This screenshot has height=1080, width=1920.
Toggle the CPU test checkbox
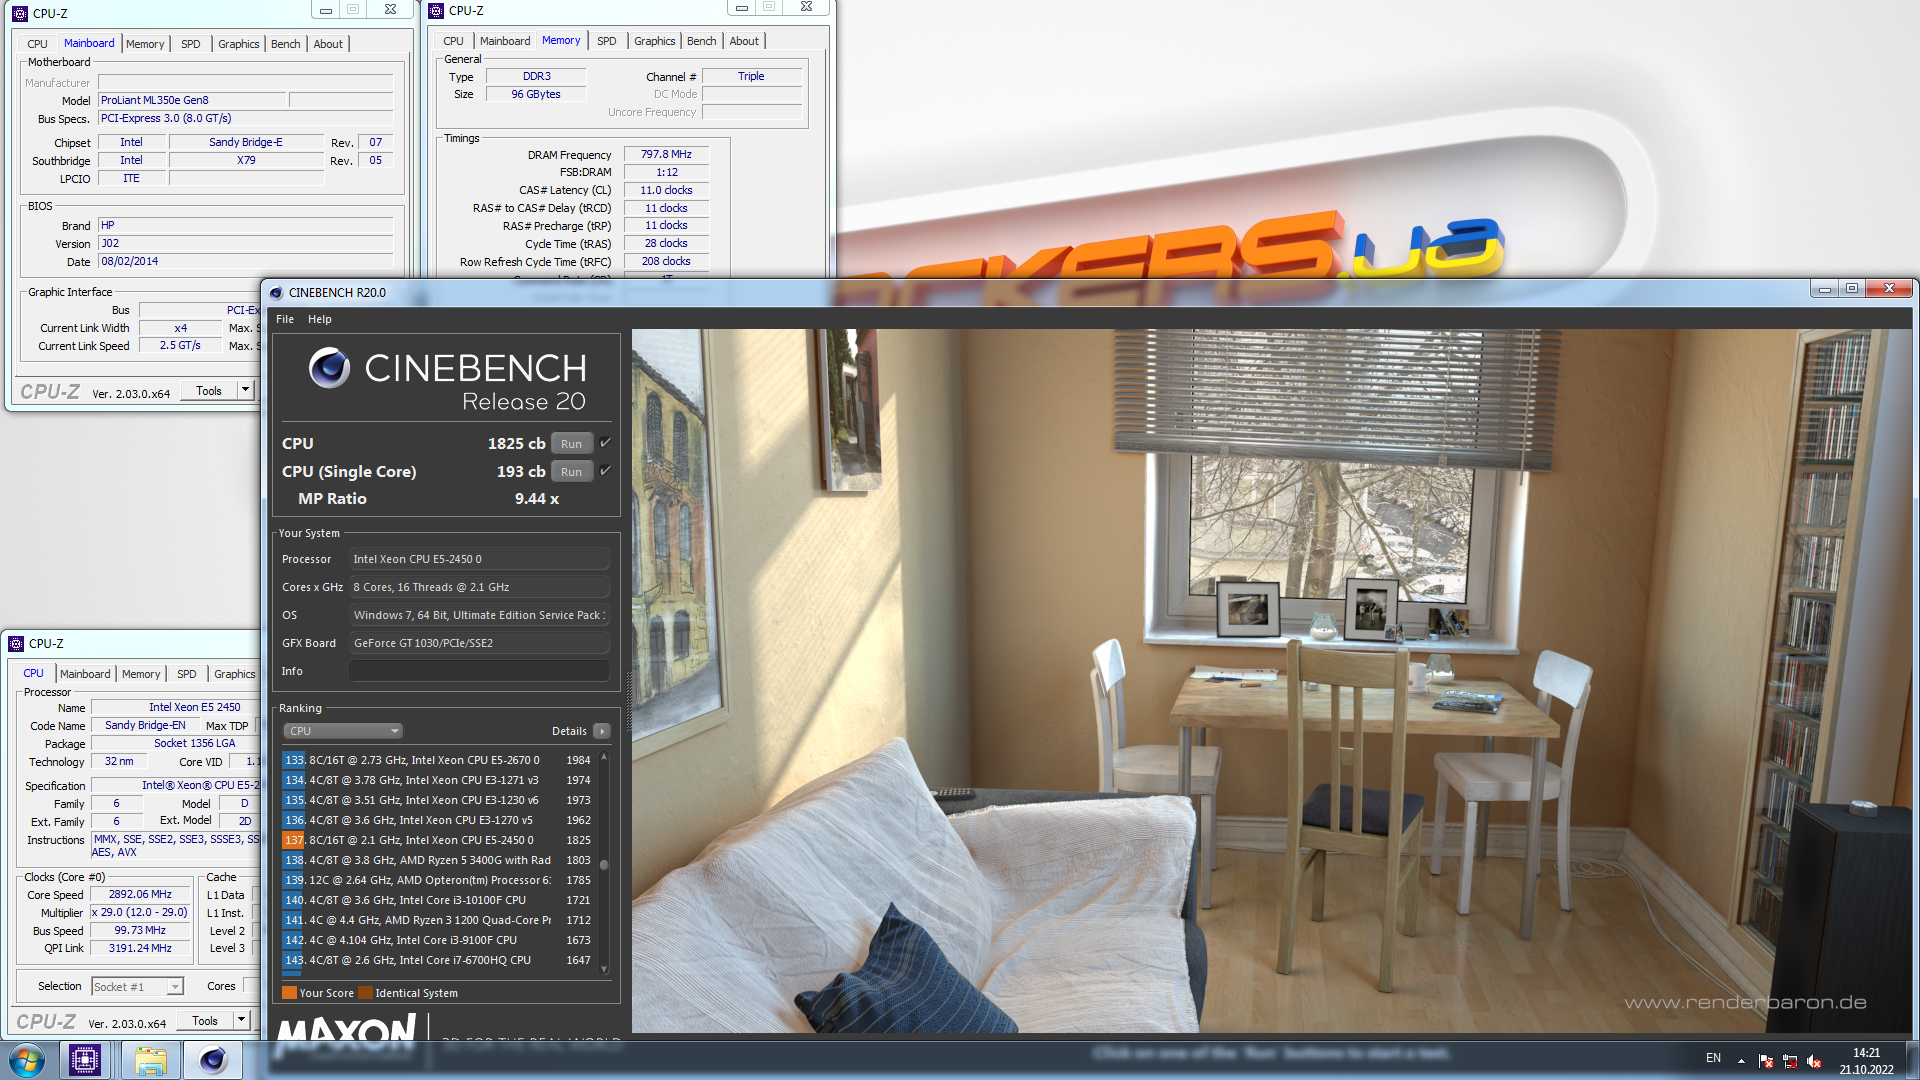click(605, 443)
